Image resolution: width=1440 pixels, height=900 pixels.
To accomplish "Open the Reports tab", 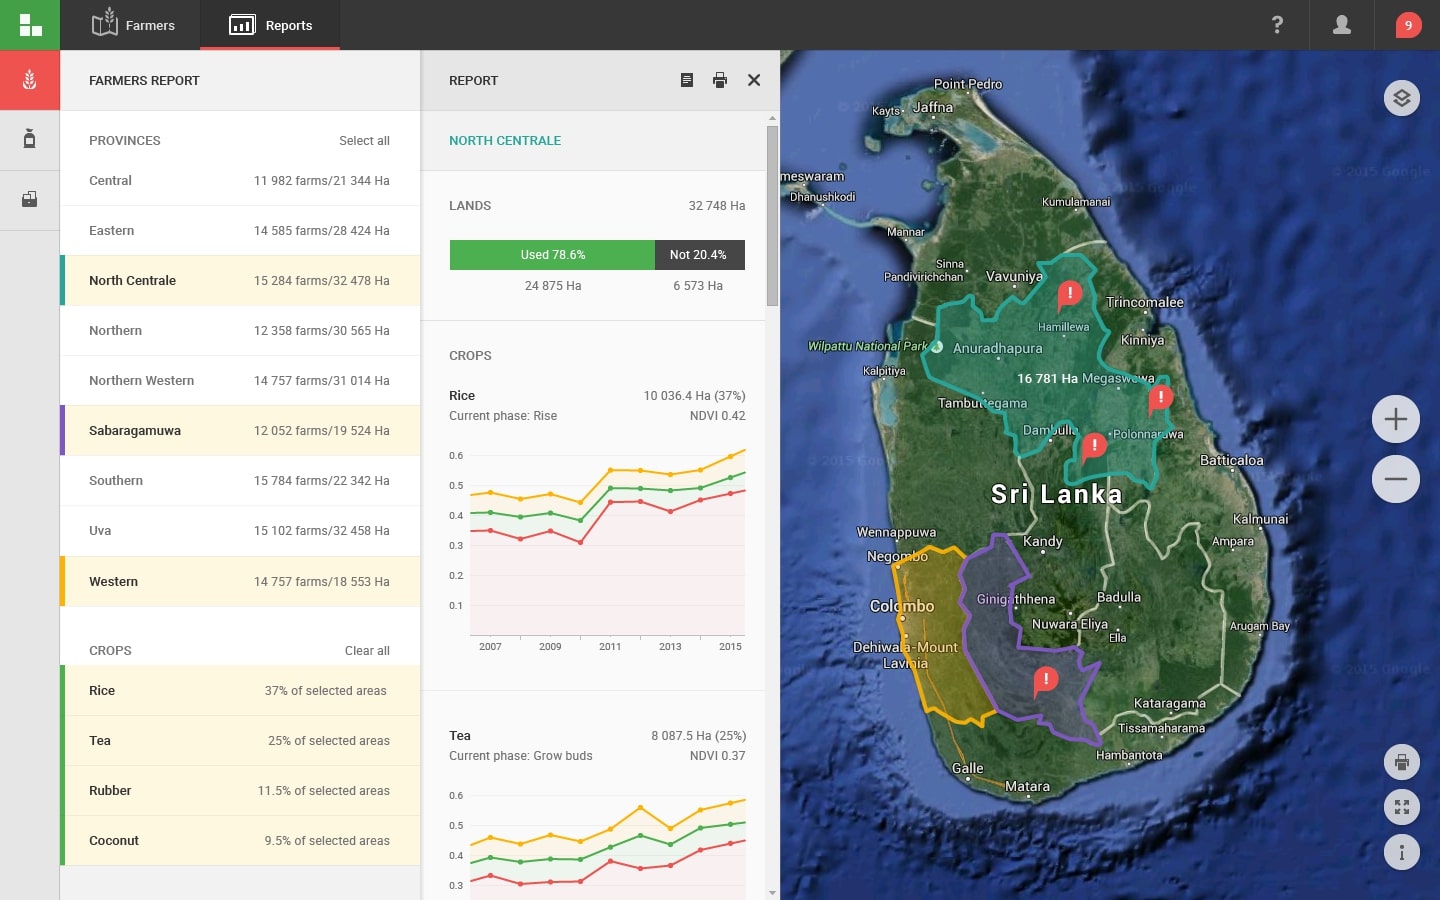I will tap(271, 25).
